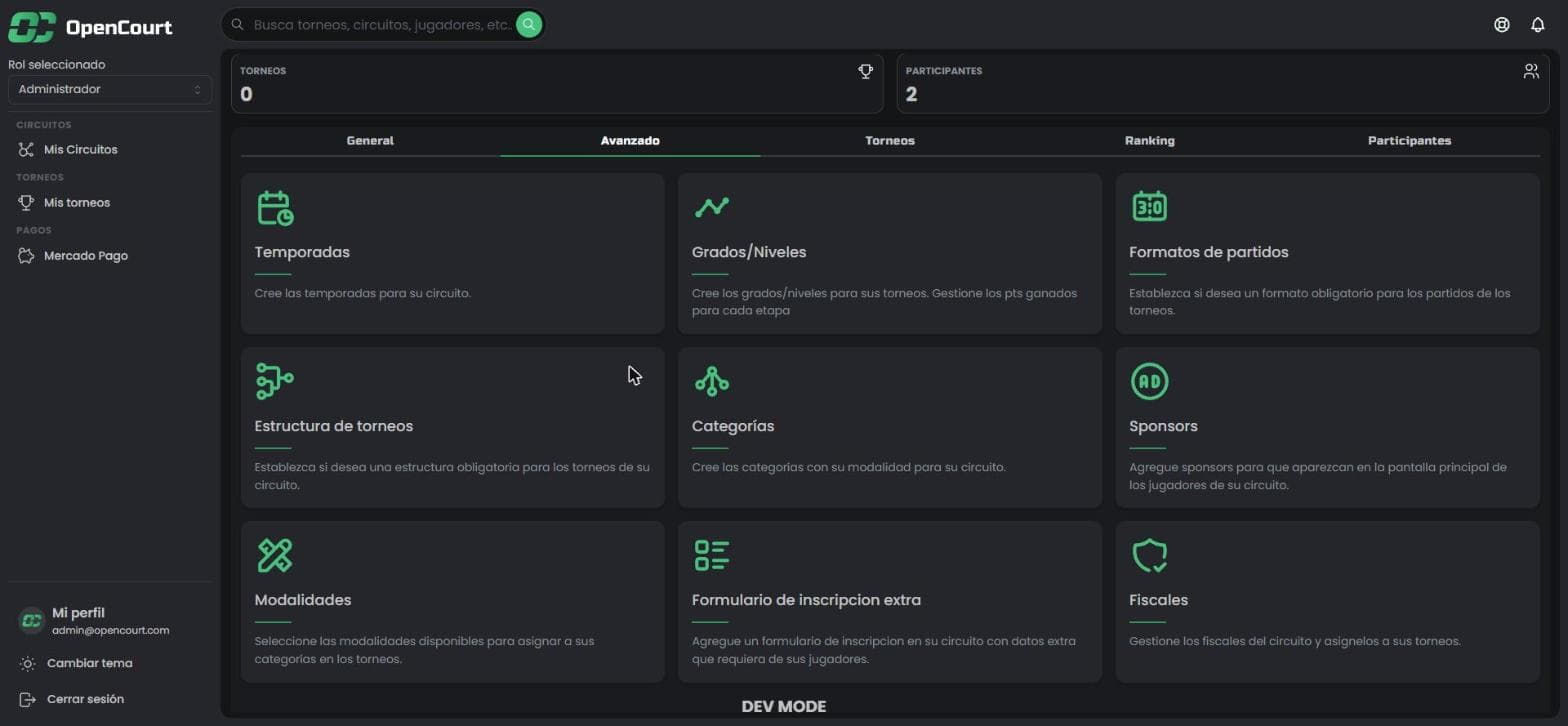Open the Ranking tab
This screenshot has height=726, width=1568.
1150,141
